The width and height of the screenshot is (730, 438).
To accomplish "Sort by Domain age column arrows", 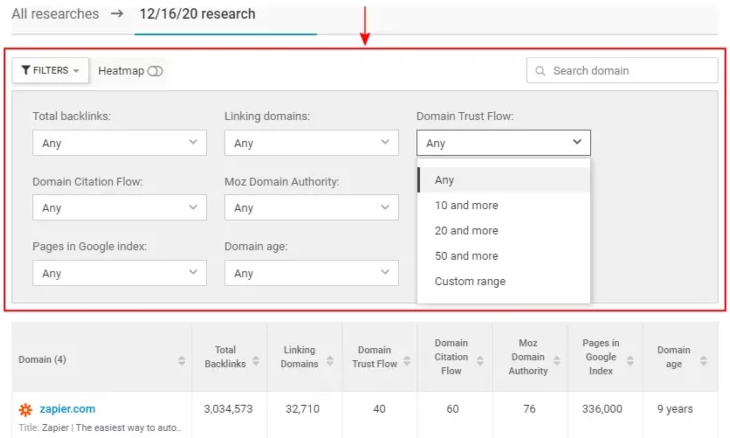I will [x=706, y=360].
